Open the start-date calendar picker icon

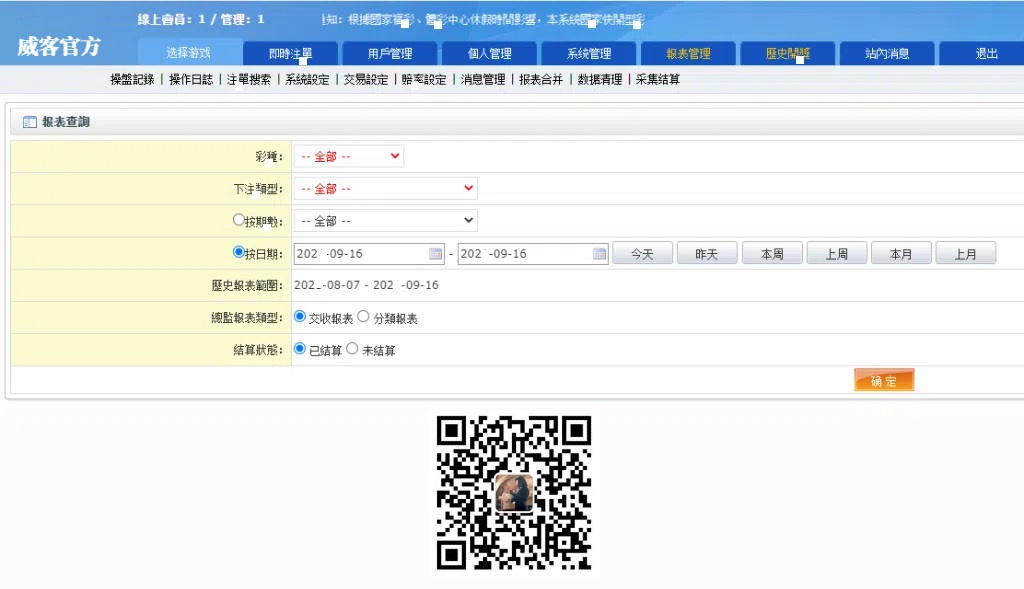[x=436, y=254]
